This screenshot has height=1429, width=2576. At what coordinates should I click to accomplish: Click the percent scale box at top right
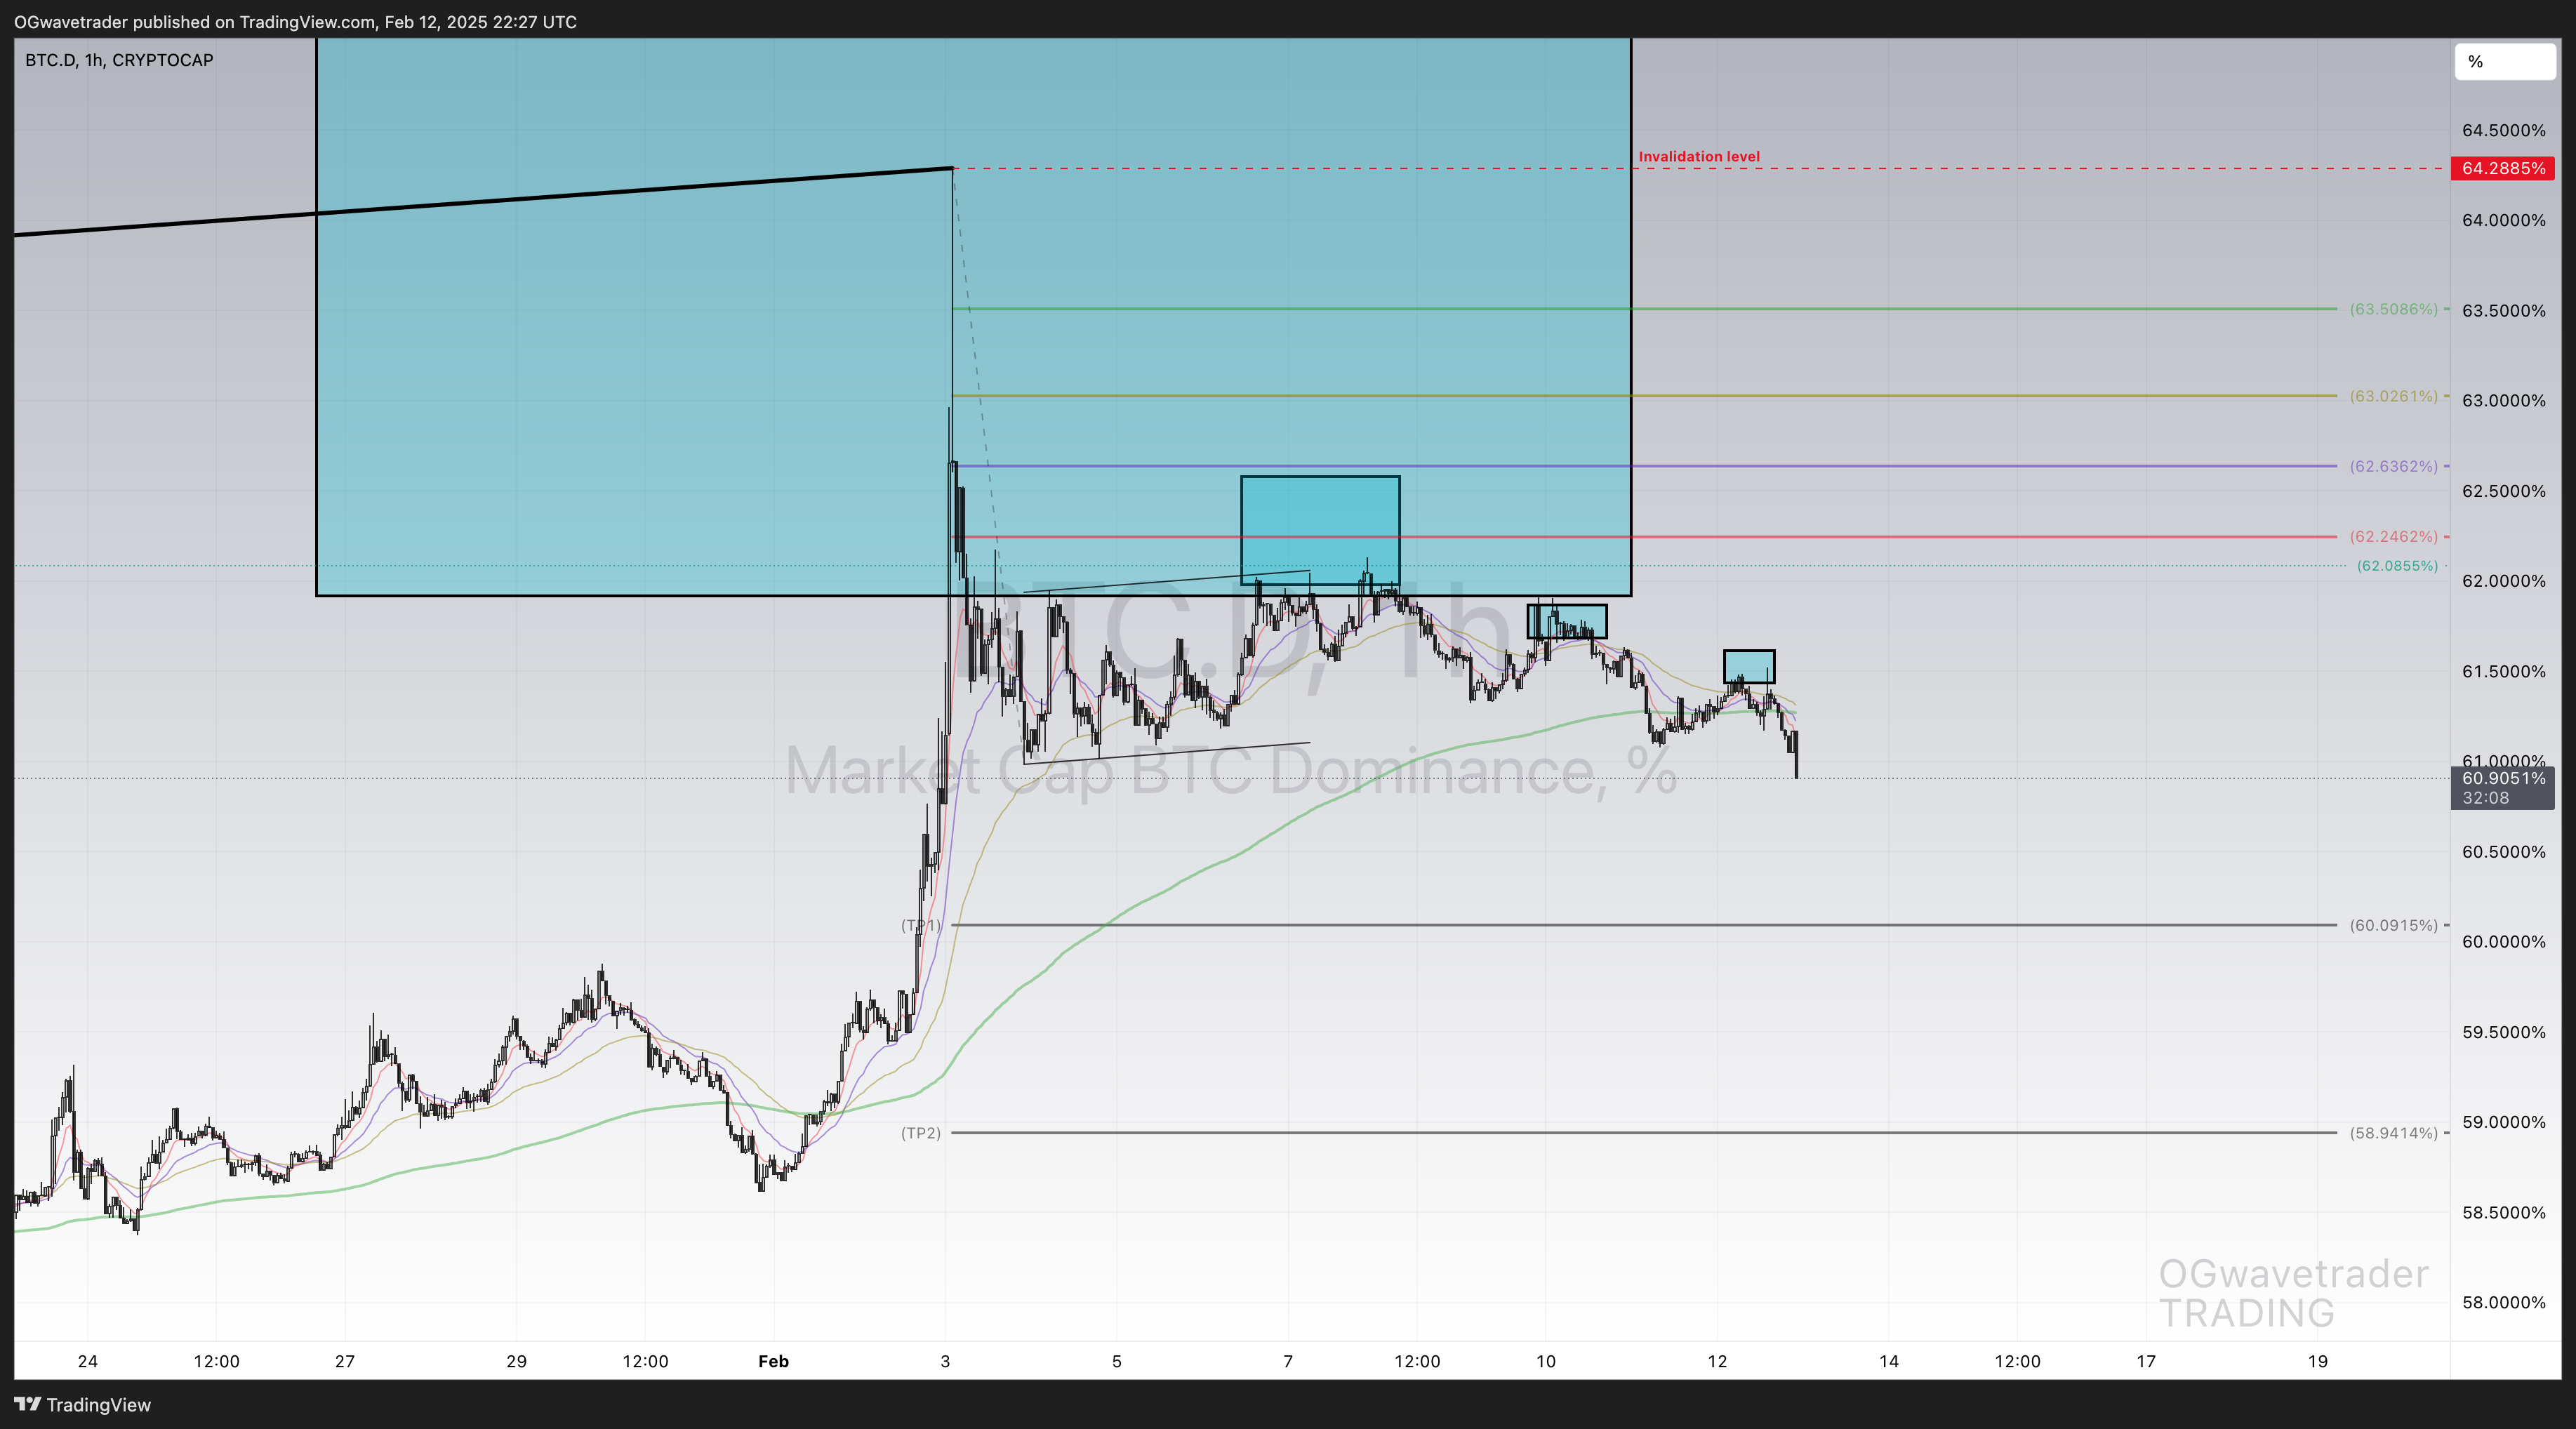point(2505,62)
